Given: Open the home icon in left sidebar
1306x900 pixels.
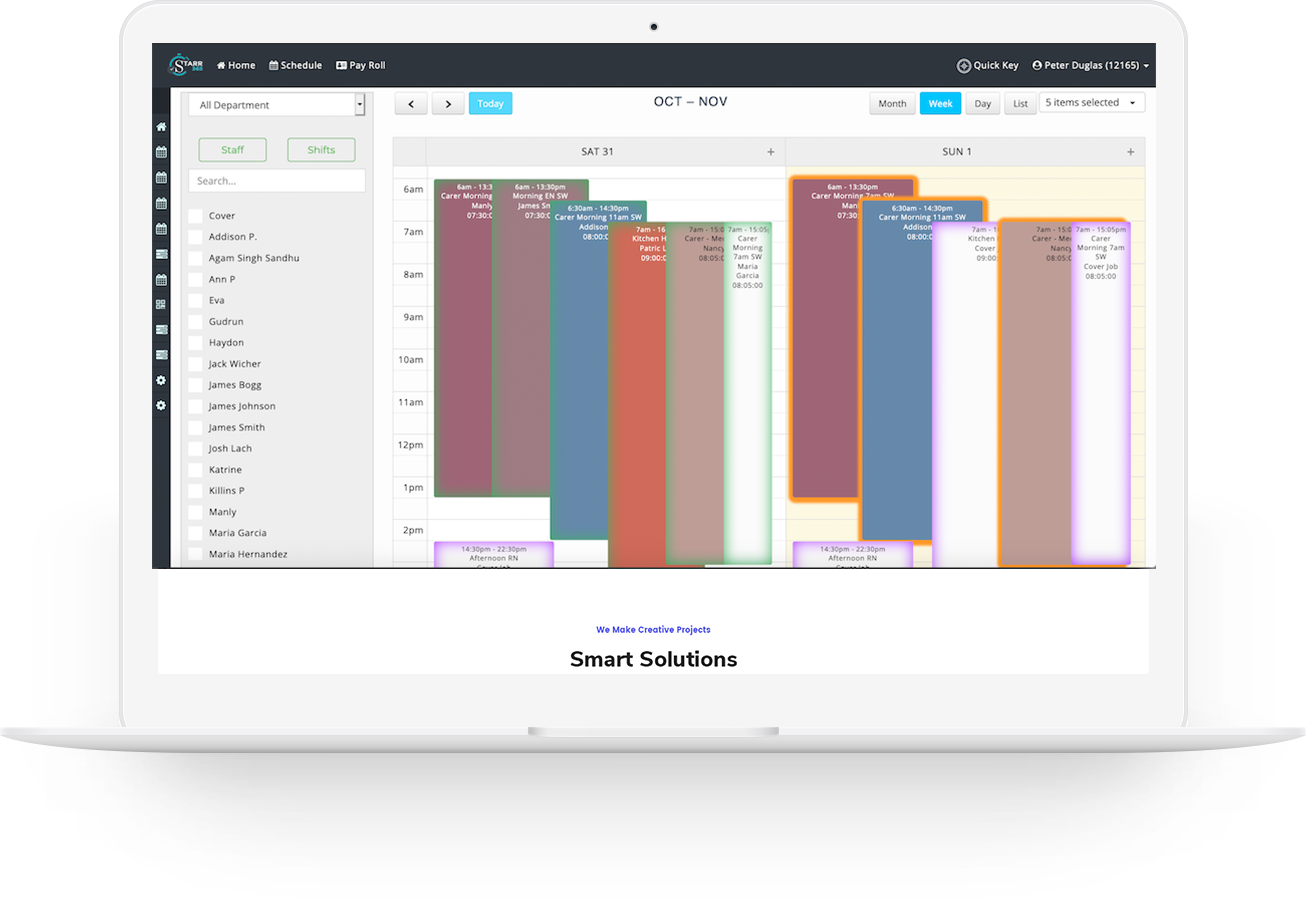Looking at the screenshot, I should click(x=161, y=127).
